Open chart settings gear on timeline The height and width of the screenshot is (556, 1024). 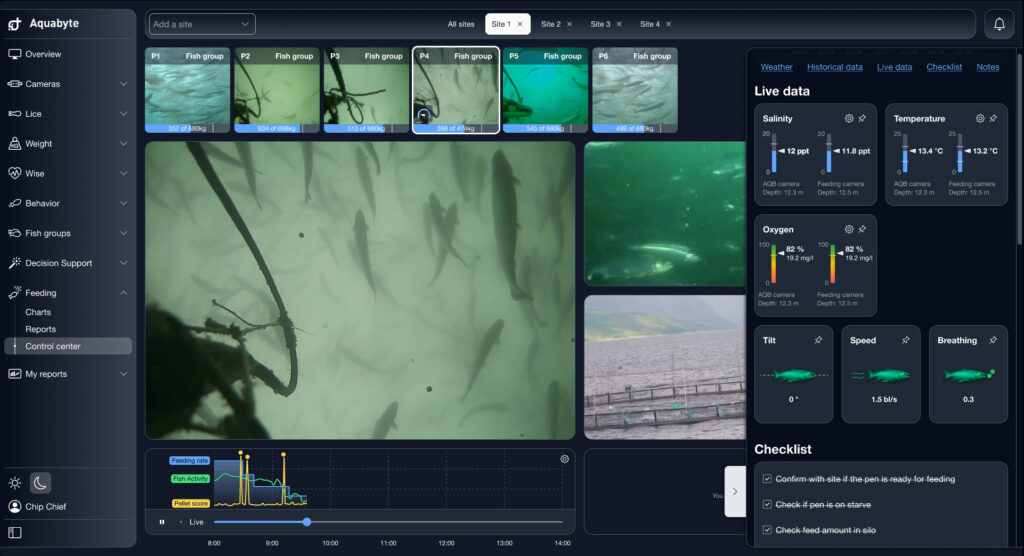pyautogui.click(x=564, y=459)
